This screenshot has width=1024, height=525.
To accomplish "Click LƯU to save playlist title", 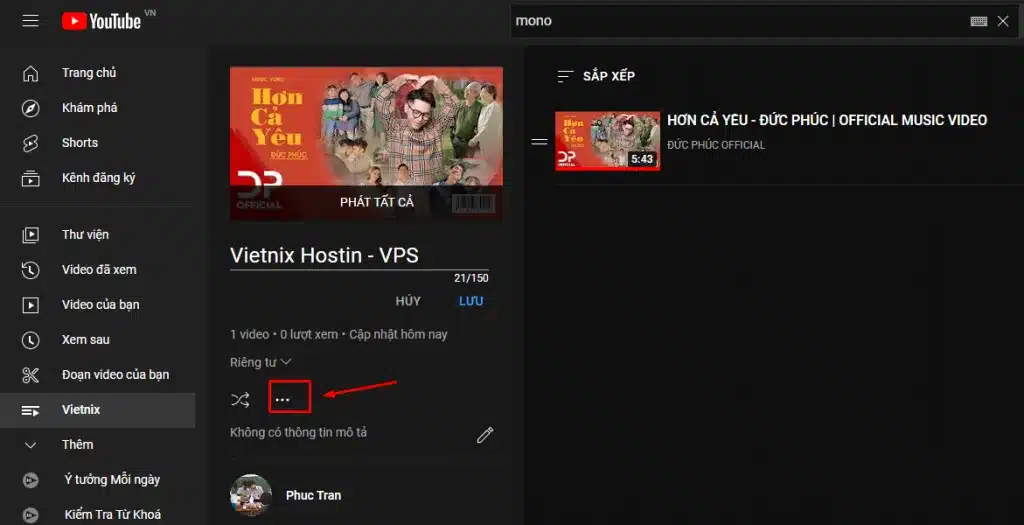I will point(471,301).
